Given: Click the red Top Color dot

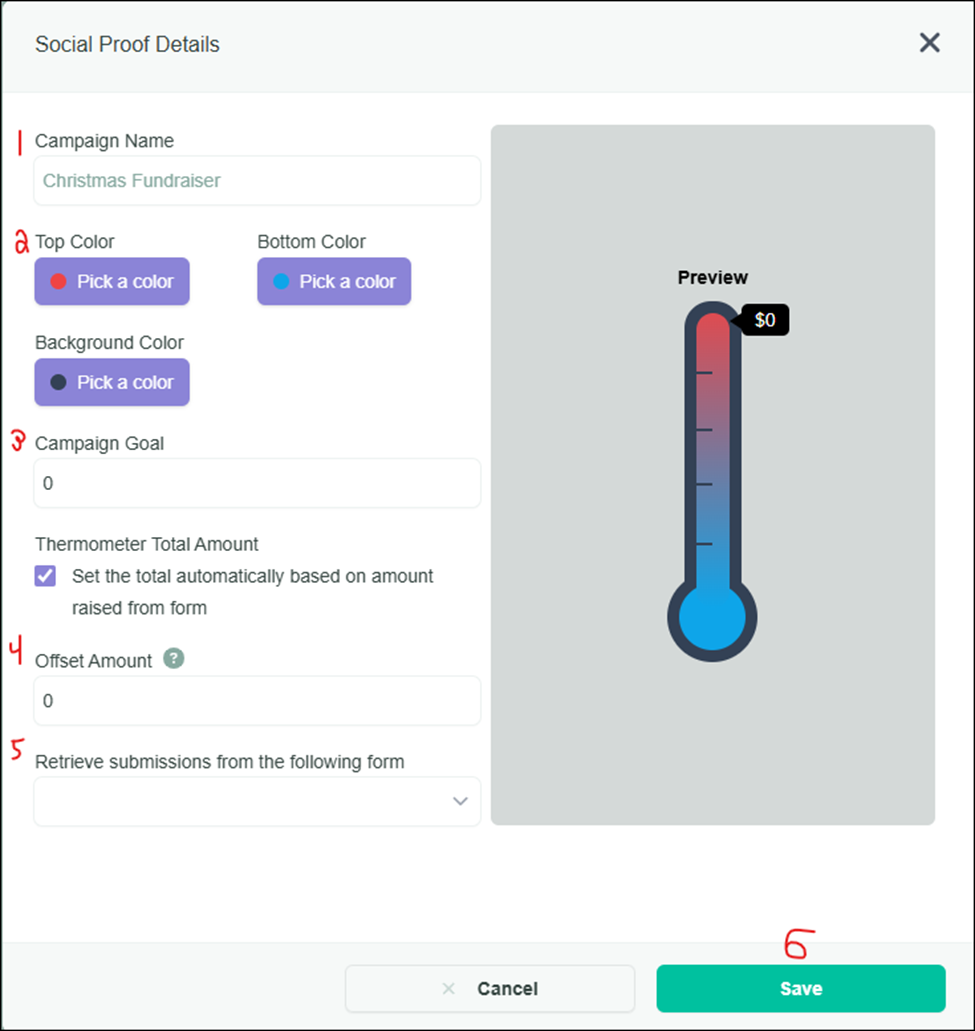Looking at the screenshot, I should click(x=58, y=282).
